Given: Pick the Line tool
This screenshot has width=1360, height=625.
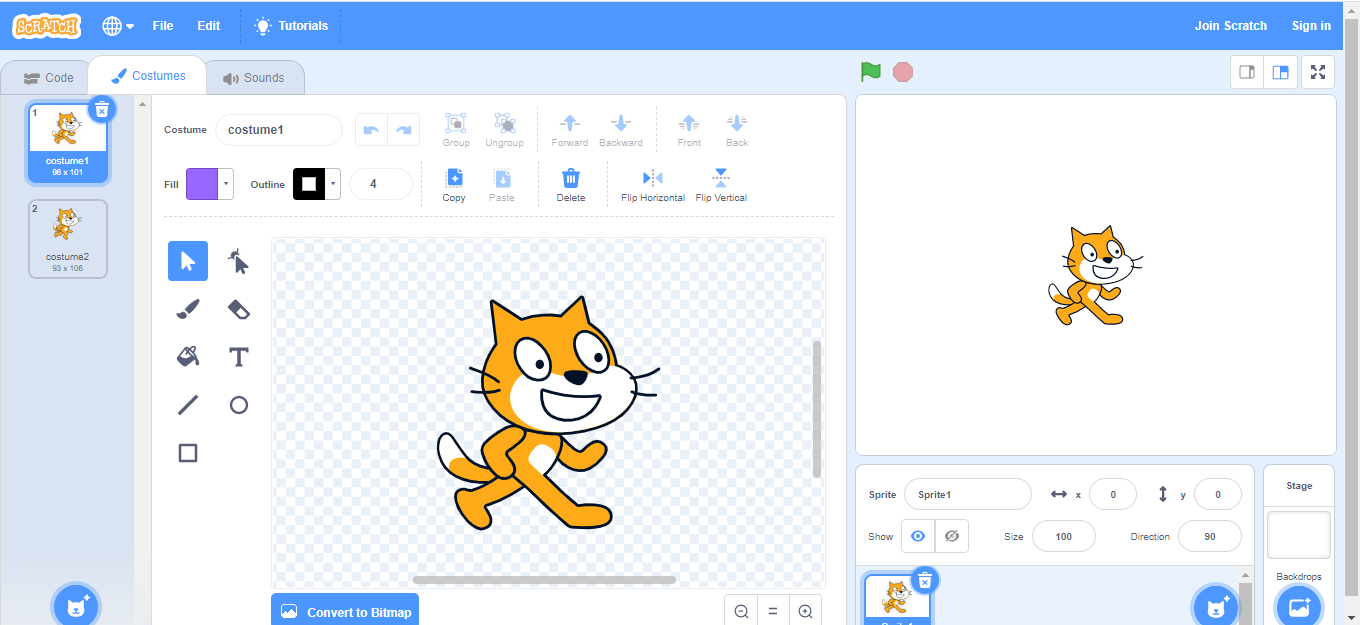Looking at the screenshot, I should pyautogui.click(x=187, y=405).
